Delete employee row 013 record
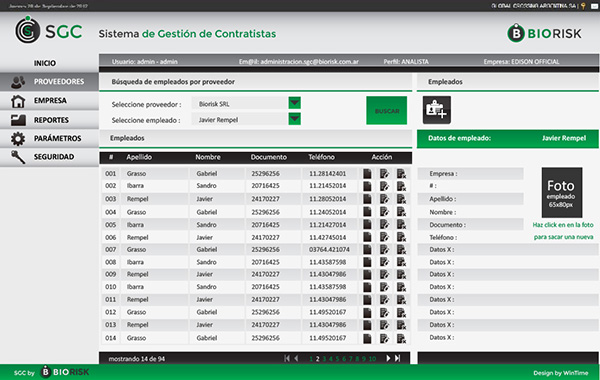600x380 pixels. pyautogui.click(x=401, y=325)
